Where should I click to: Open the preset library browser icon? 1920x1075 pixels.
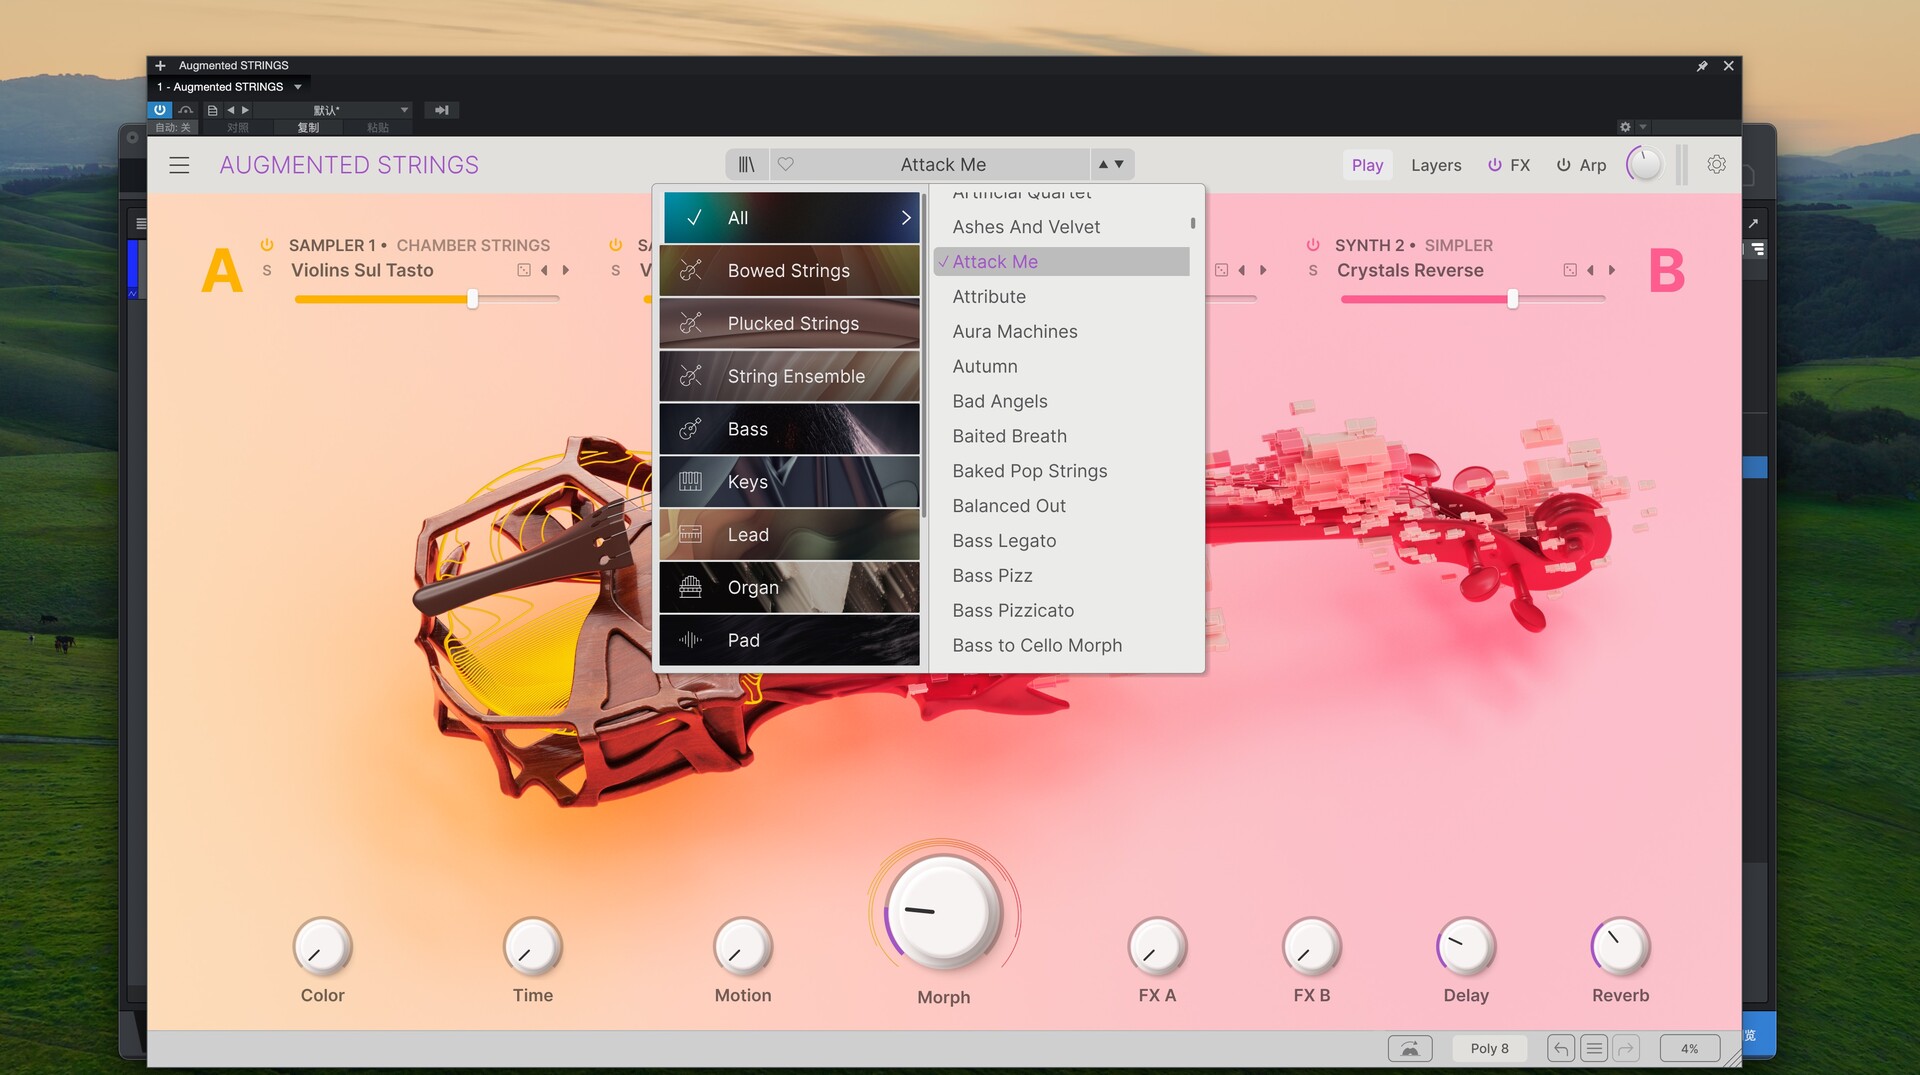click(746, 164)
